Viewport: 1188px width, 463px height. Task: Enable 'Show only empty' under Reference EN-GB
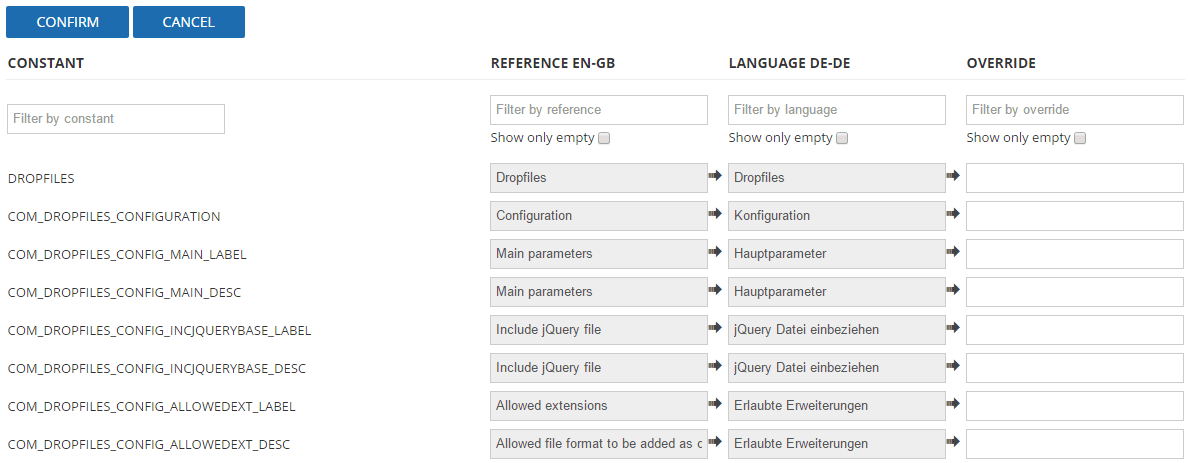click(x=604, y=139)
